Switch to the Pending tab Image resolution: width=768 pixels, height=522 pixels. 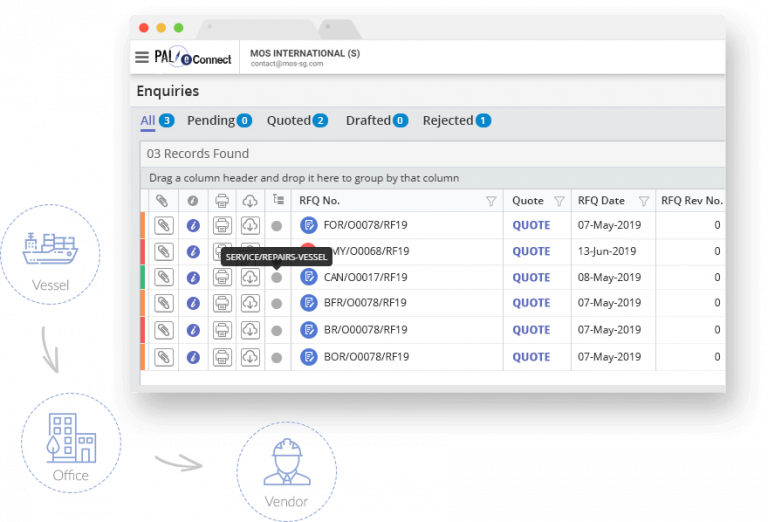coord(211,120)
